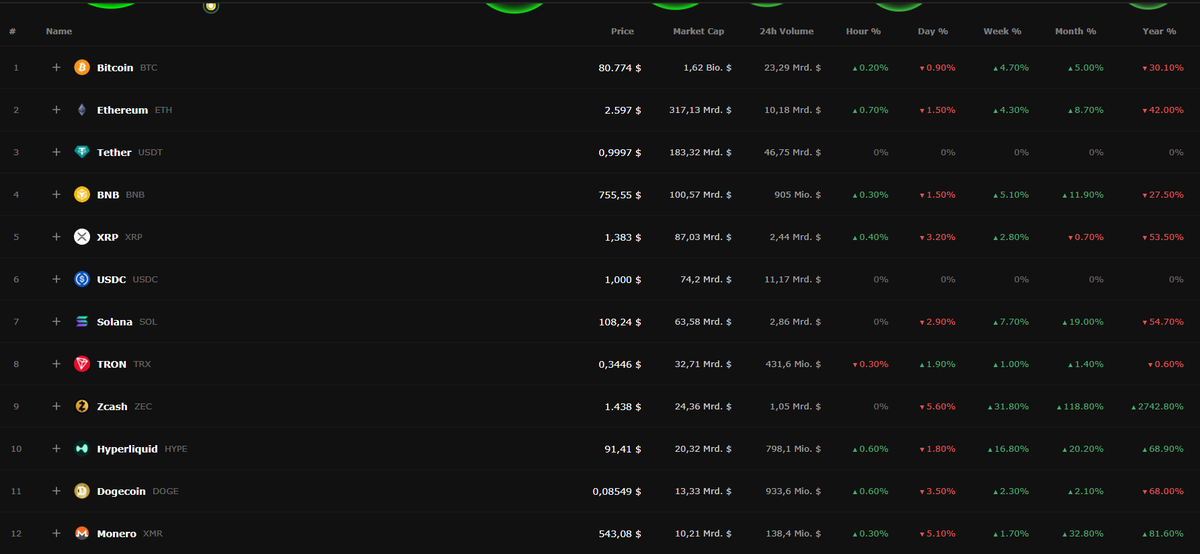The height and width of the screenshot is (554, 1200).
Task: Add Hyperliquid with its plus icon
Action: point(56,449)
